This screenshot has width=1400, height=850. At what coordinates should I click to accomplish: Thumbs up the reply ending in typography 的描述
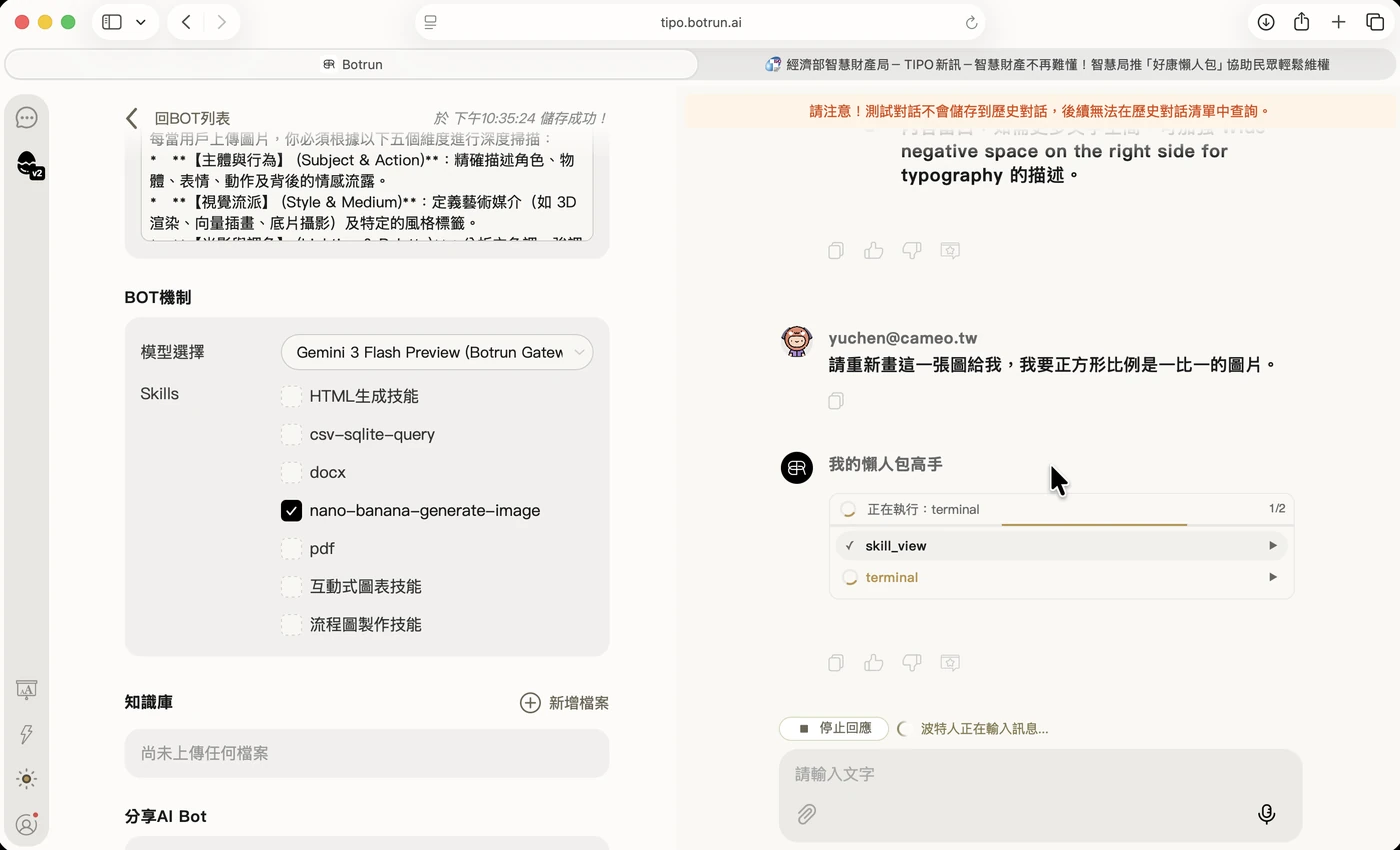(x=874, y=250)
